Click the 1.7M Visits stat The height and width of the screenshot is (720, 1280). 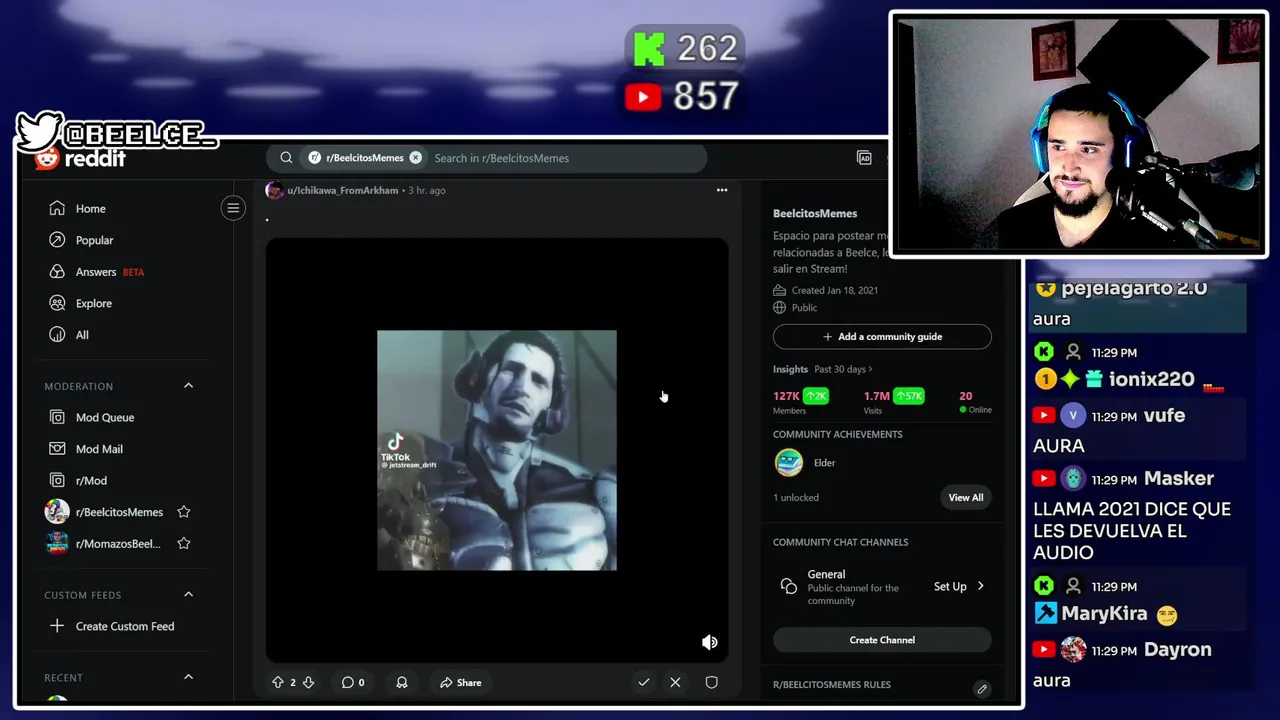[x=893, y=402]
